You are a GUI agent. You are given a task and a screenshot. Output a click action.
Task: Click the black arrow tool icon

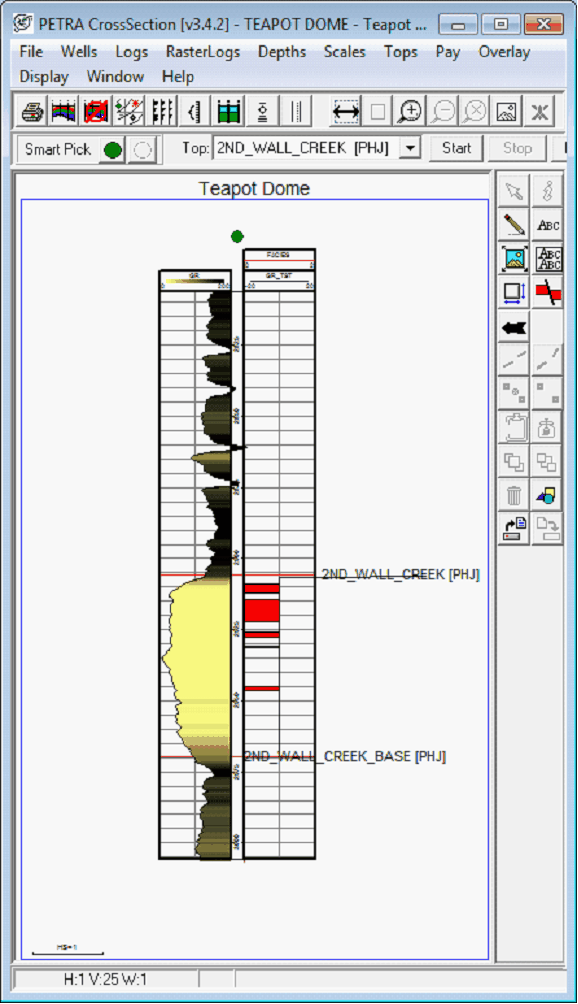tap(514, 327)
